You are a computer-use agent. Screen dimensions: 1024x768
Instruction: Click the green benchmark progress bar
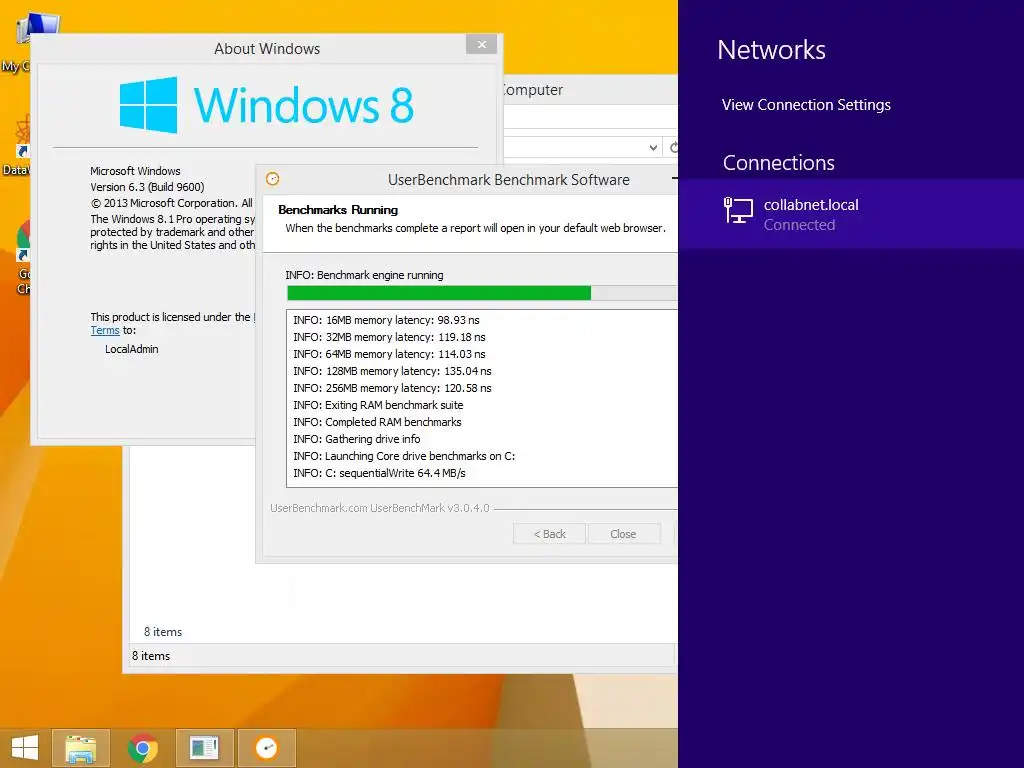click(439, 293)
